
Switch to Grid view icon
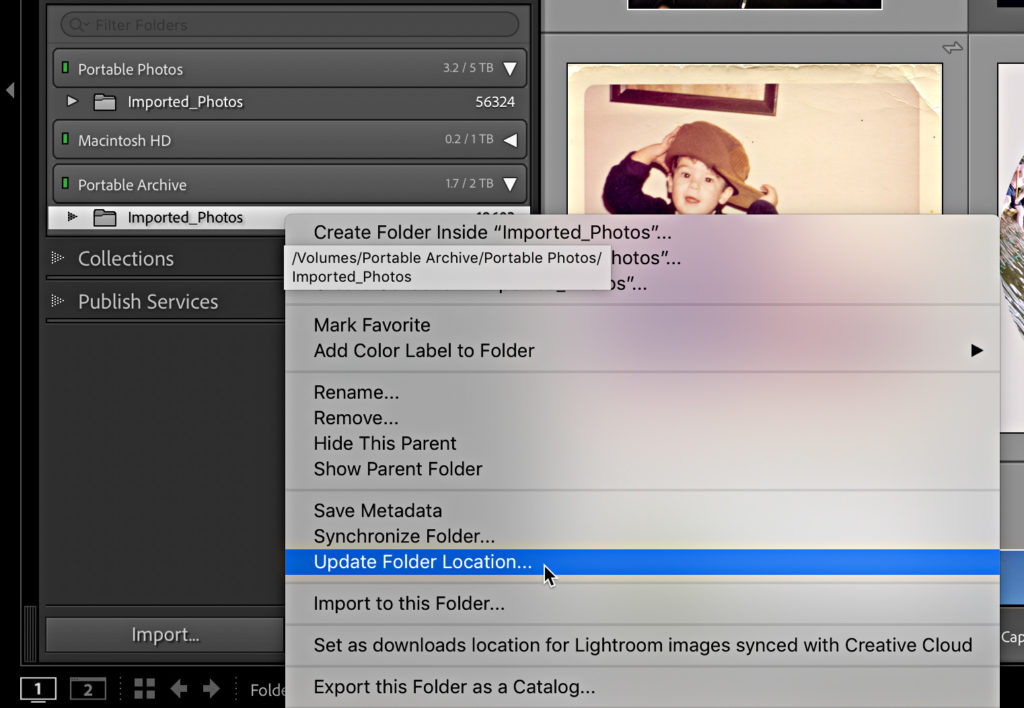pyautogui.click(x=145, y=689)
